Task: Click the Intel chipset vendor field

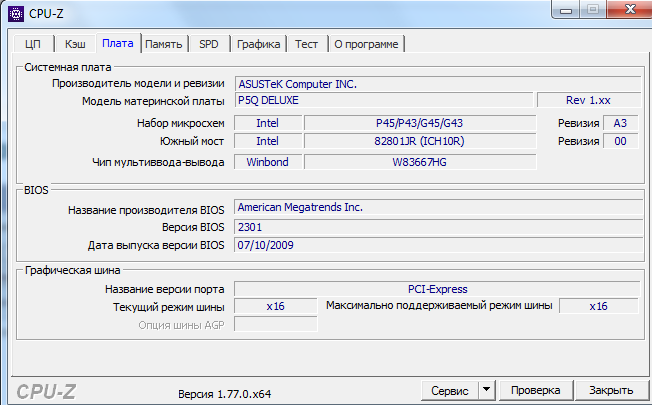Action: [268, 123]
